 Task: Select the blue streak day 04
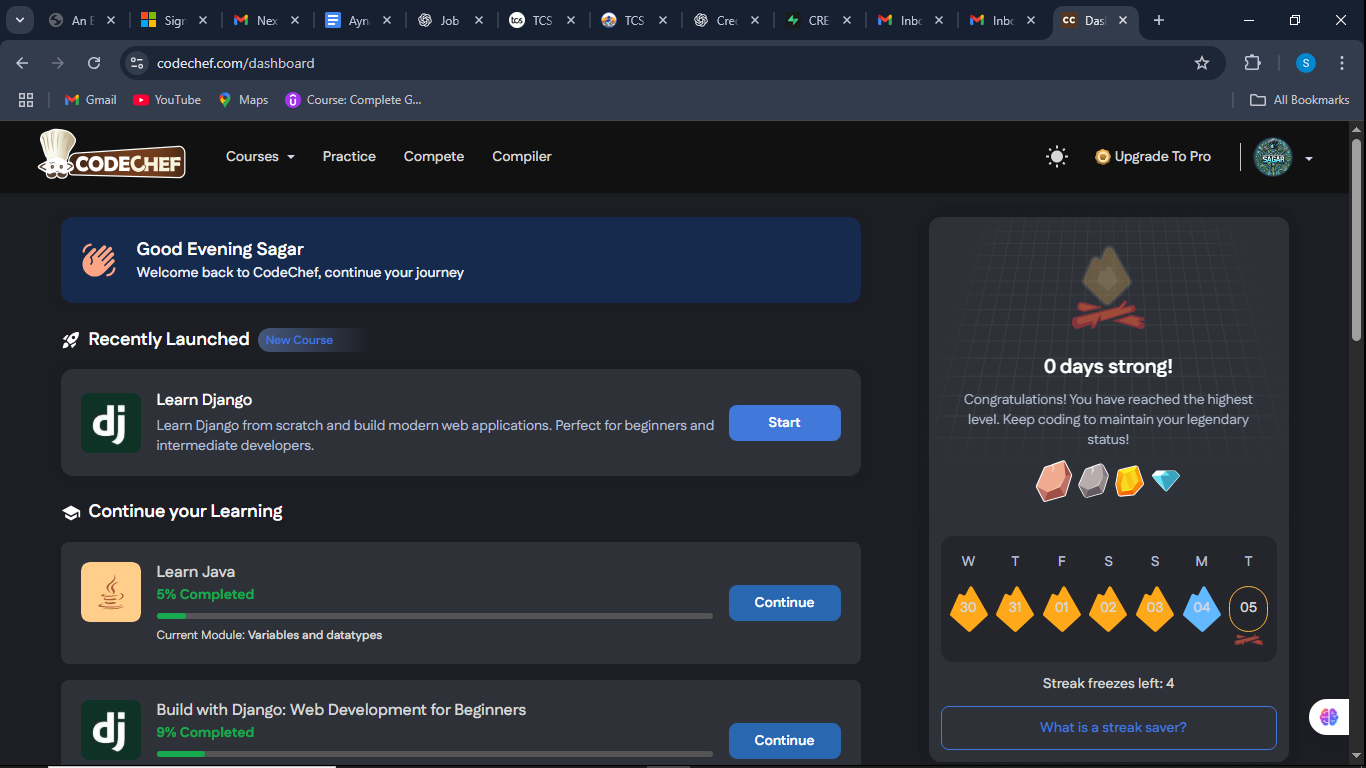1201,608
